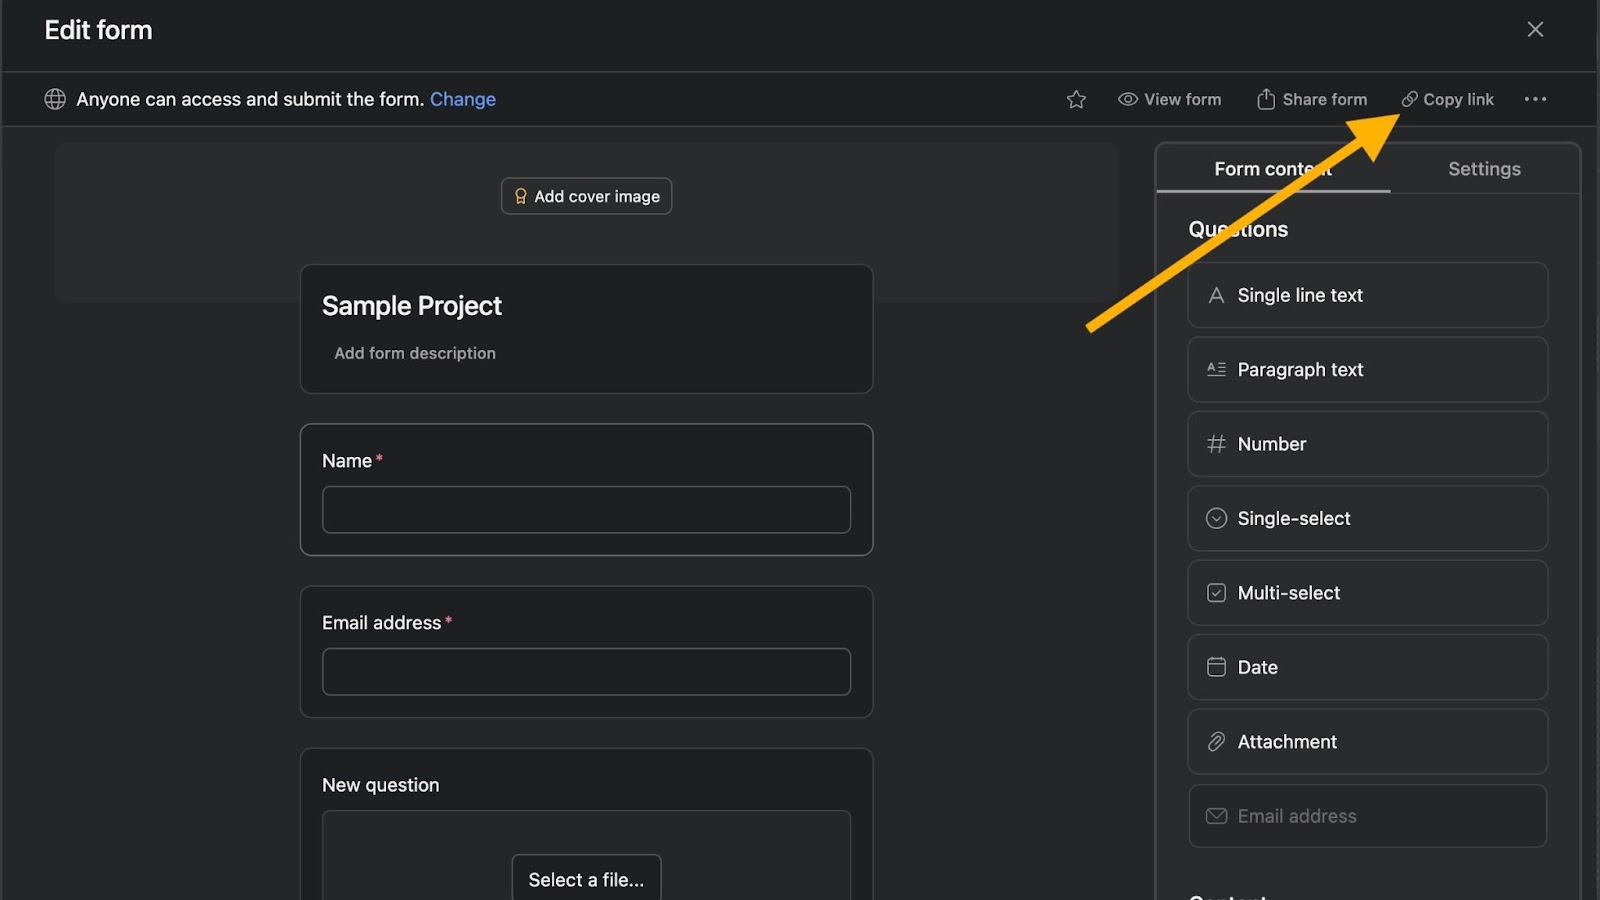Add a Single line text question
Image resolution: width=1600 pixels, height=900 pixels.
coord(1367,295)
